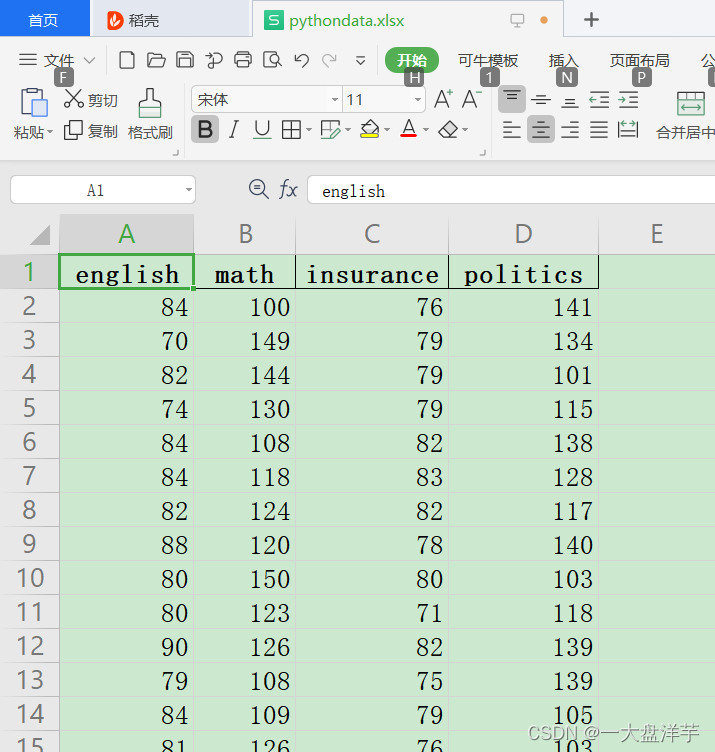Open the 文件 menu dropdown arrow
This screenshot has height=752, width=715.
point(89,61)
